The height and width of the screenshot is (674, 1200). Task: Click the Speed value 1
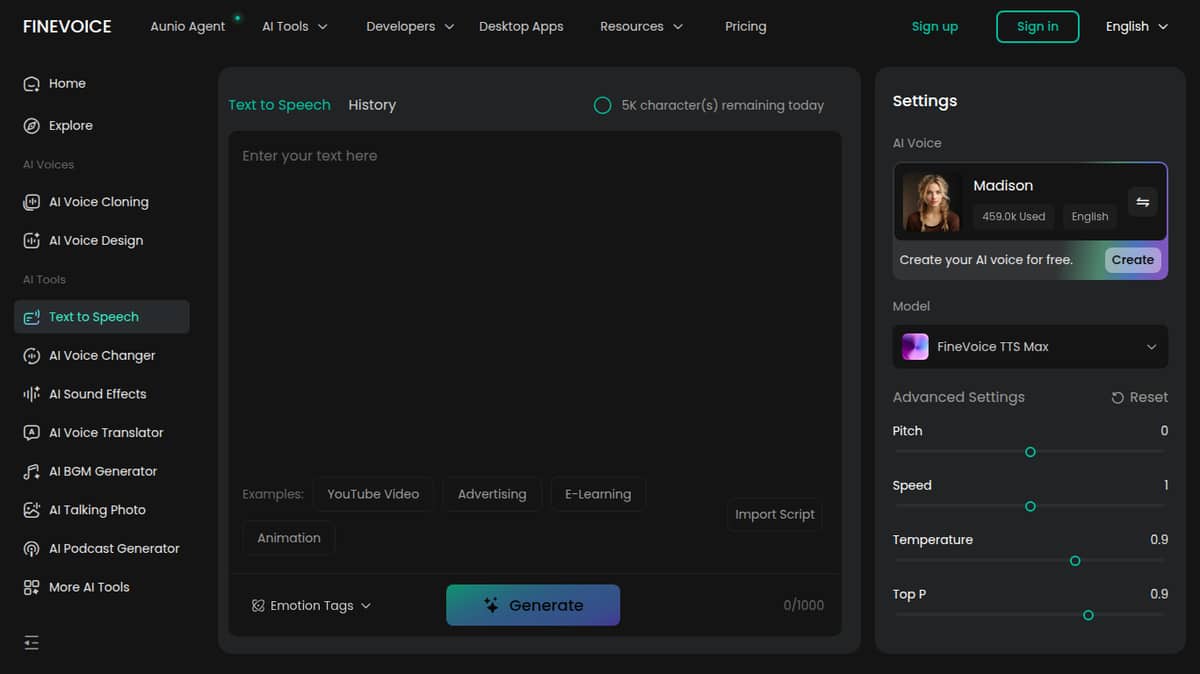point(1166,486)
